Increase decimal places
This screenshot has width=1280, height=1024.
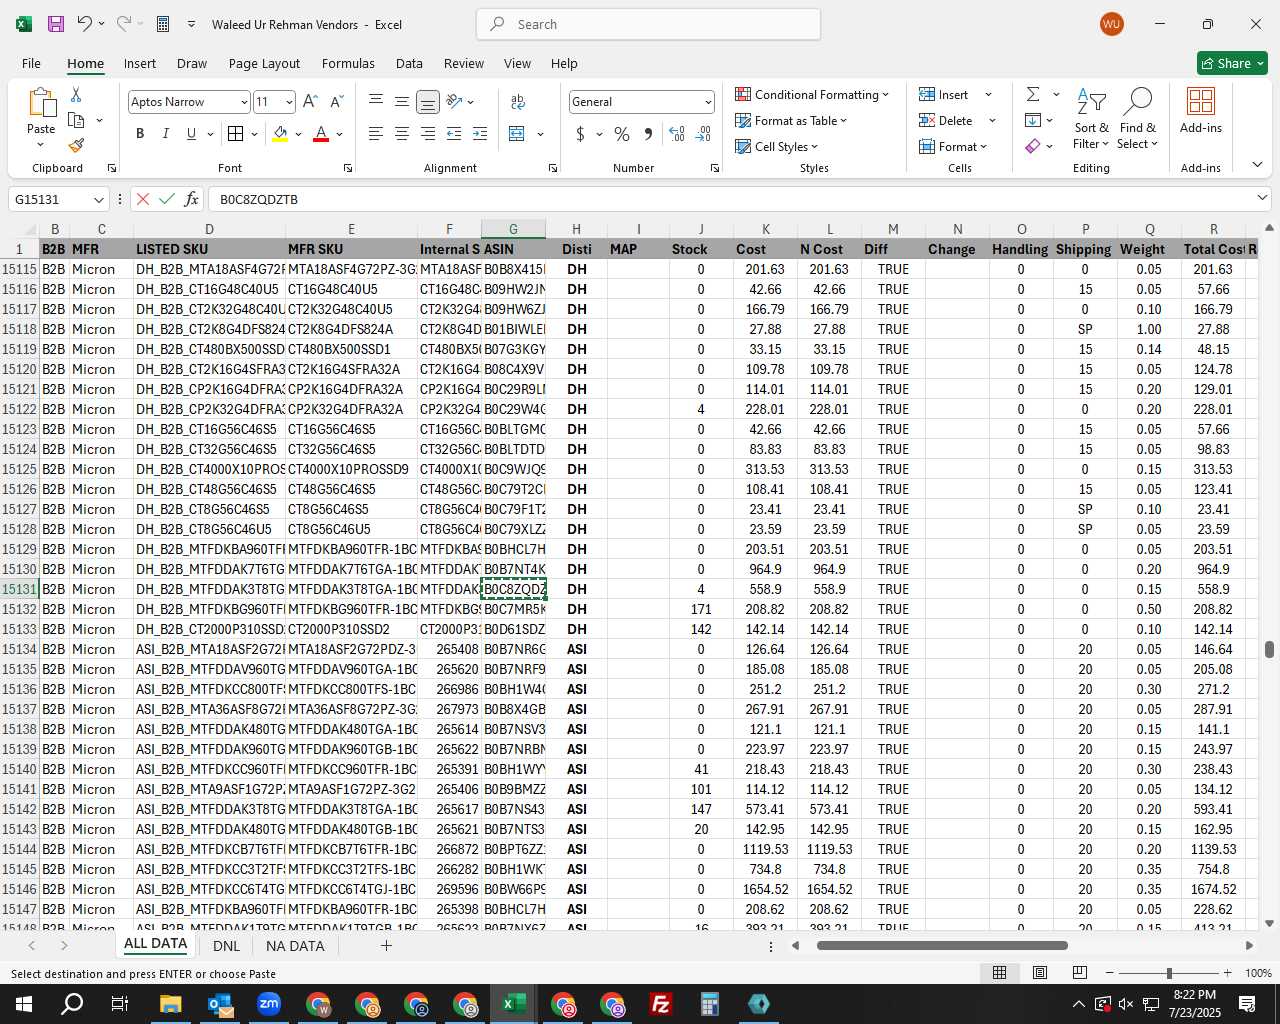click(x=677, y=134)
